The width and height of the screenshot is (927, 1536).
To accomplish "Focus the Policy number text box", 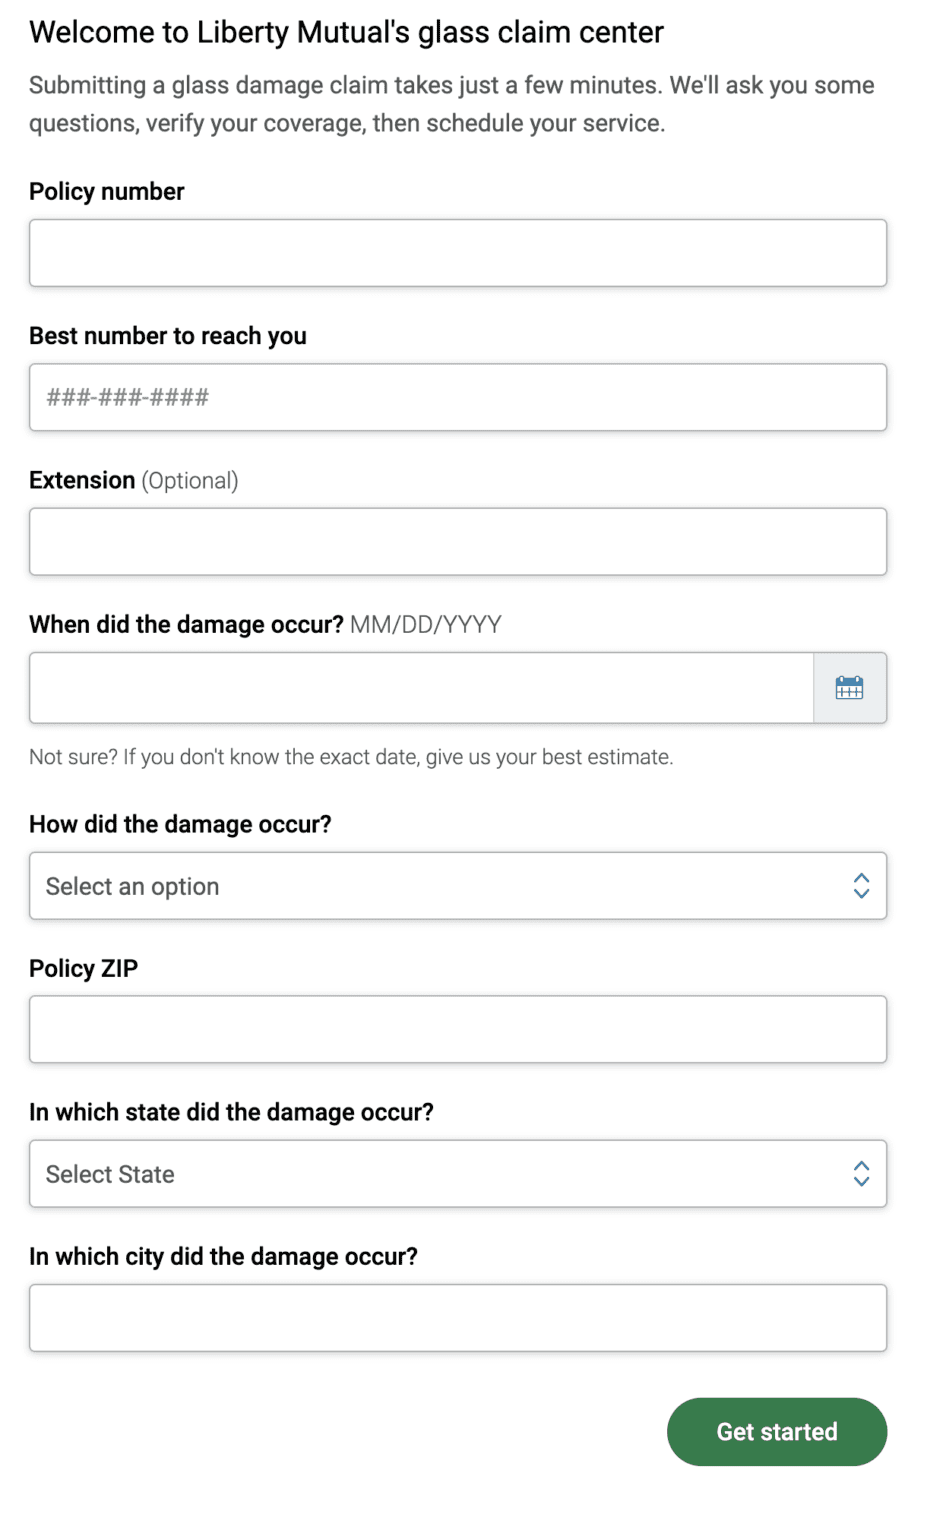I will (457, 253).
